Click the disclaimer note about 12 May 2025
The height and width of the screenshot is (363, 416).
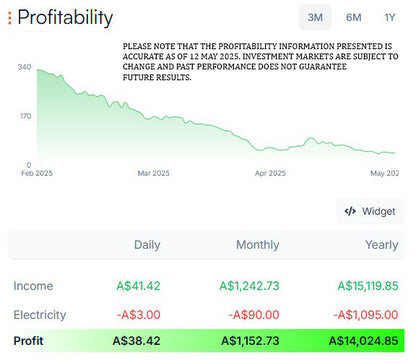(260, 62)
